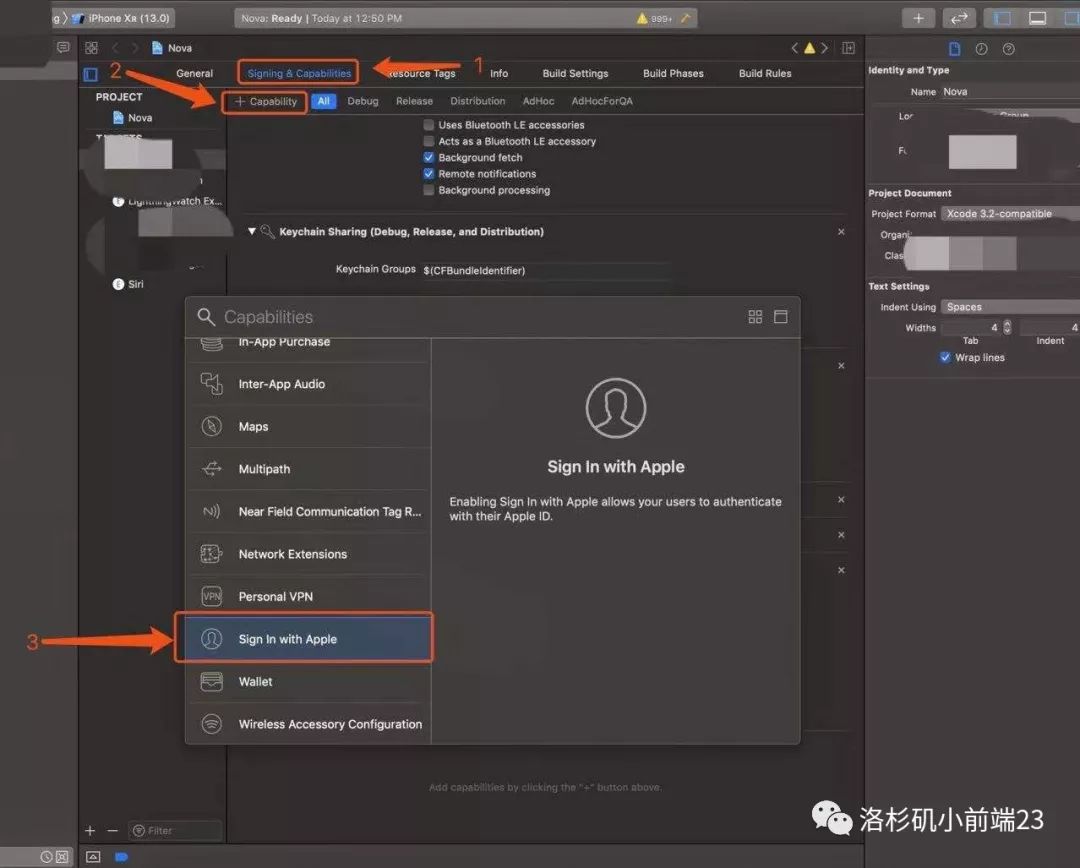The height and width of the screenshot is (868, 1080).
Task: Go to next issue arrow
Action: [x=824, y=48]
